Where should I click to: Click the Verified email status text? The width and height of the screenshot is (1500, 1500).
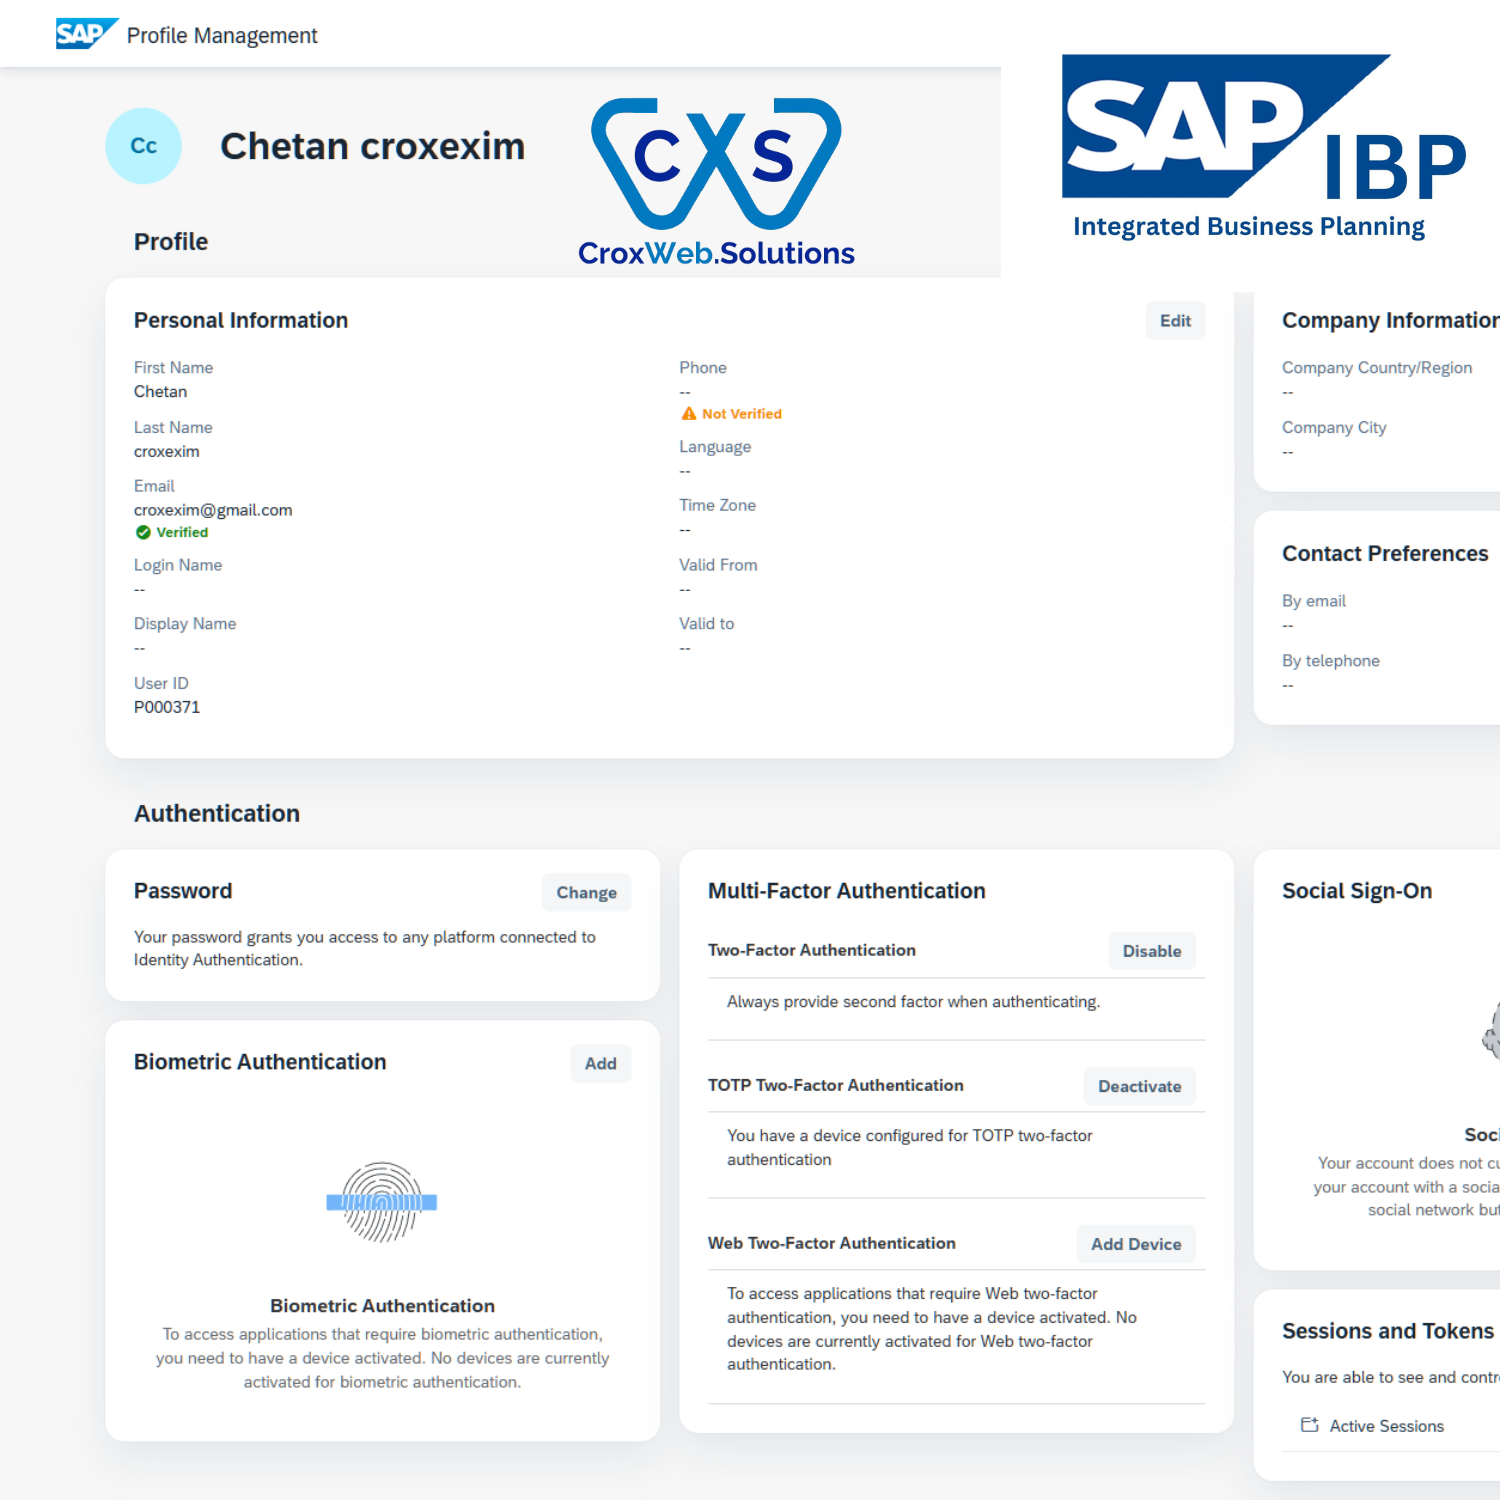pyautogui.click(x=182, y=532)
